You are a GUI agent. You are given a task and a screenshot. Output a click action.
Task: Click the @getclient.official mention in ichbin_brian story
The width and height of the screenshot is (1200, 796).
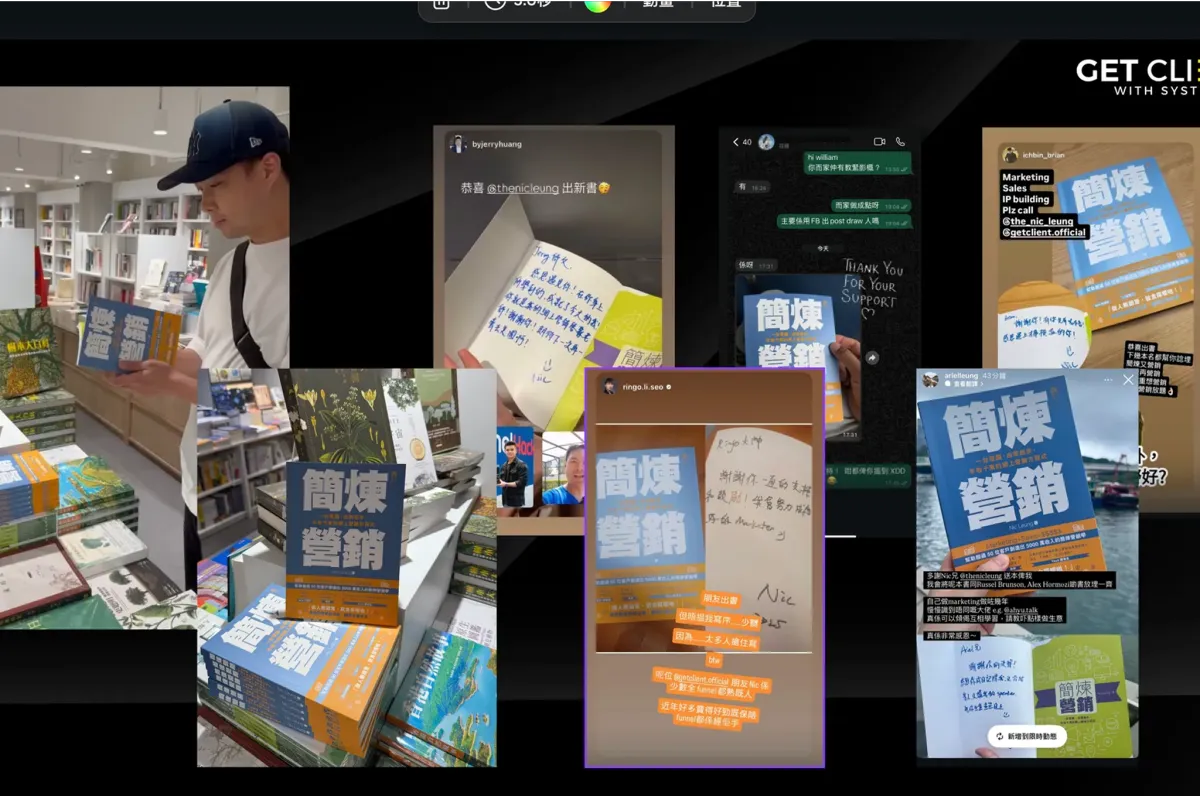(1044, 232)
